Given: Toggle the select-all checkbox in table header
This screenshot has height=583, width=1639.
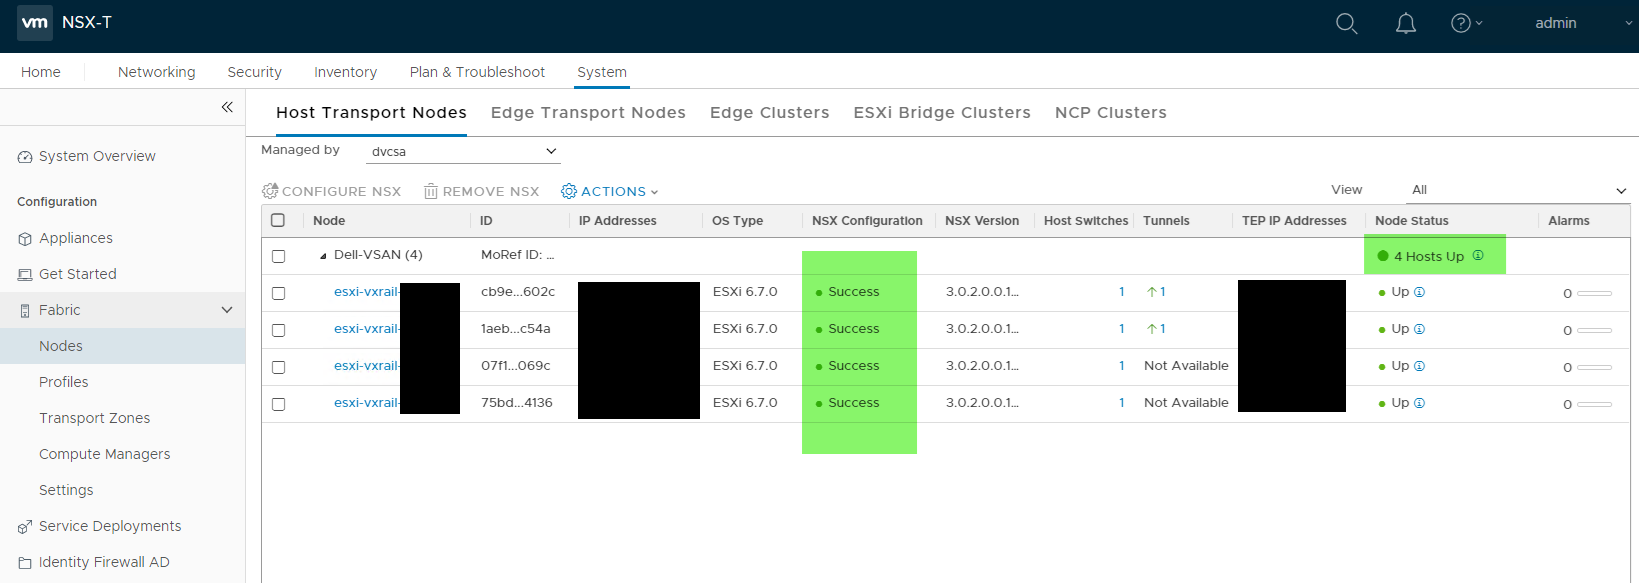Looking at the screenshot, I should (278, 220).
